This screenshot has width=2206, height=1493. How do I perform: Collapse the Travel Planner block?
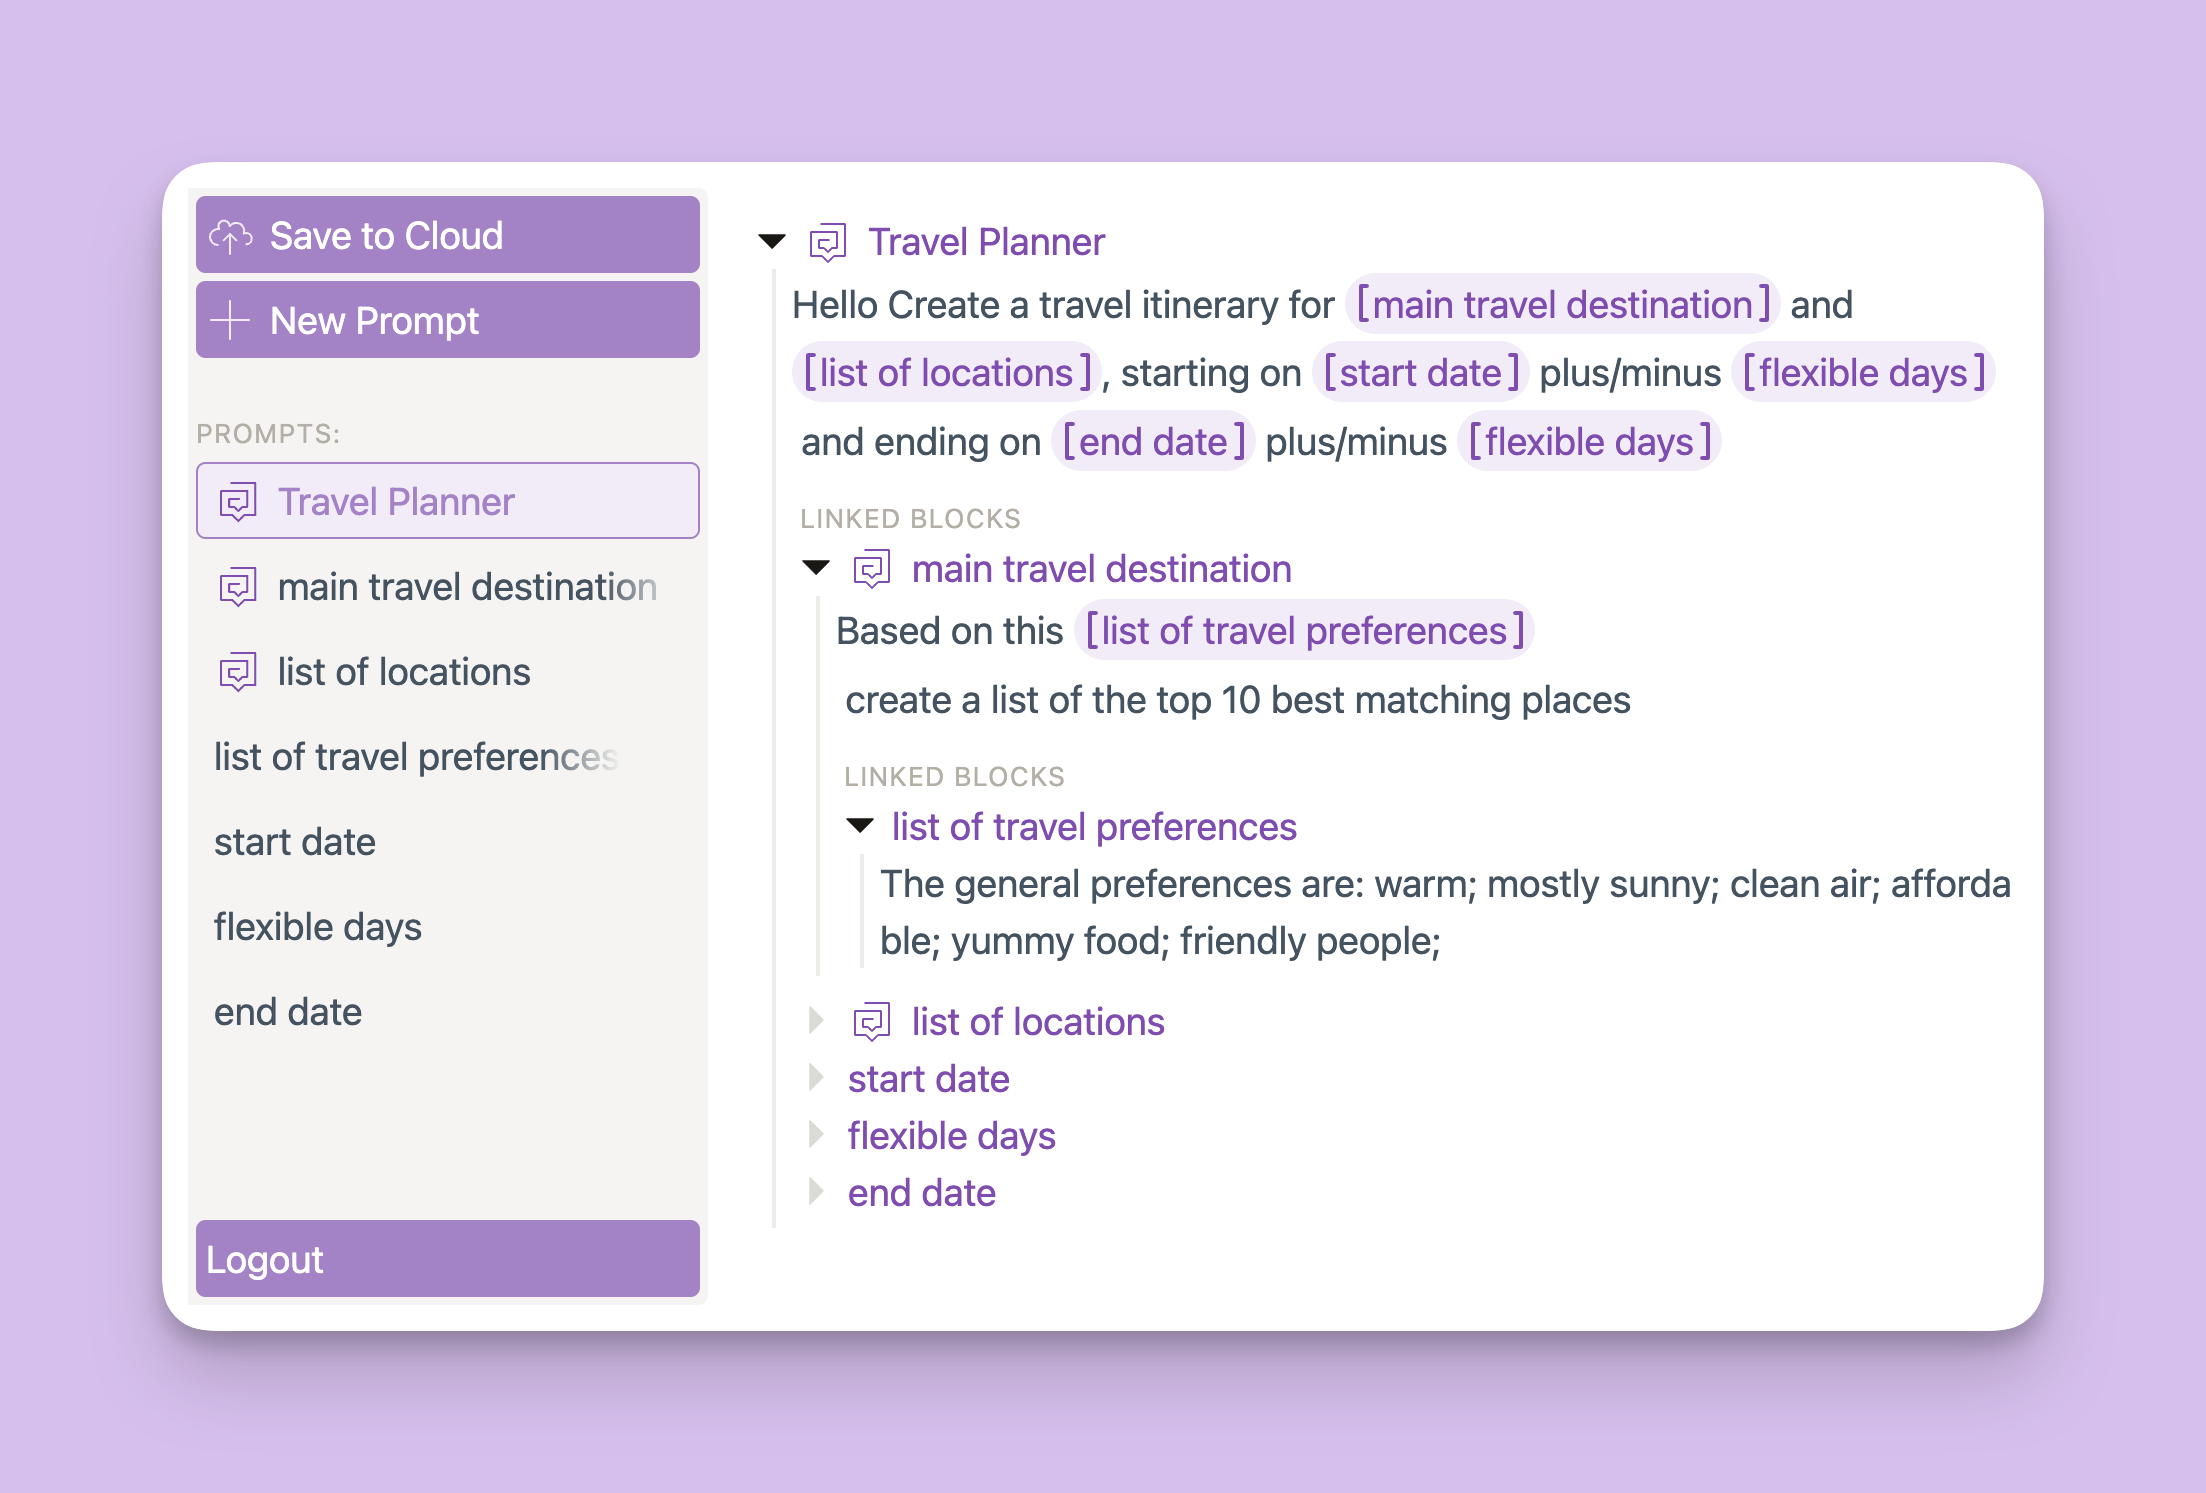[770, 240]
